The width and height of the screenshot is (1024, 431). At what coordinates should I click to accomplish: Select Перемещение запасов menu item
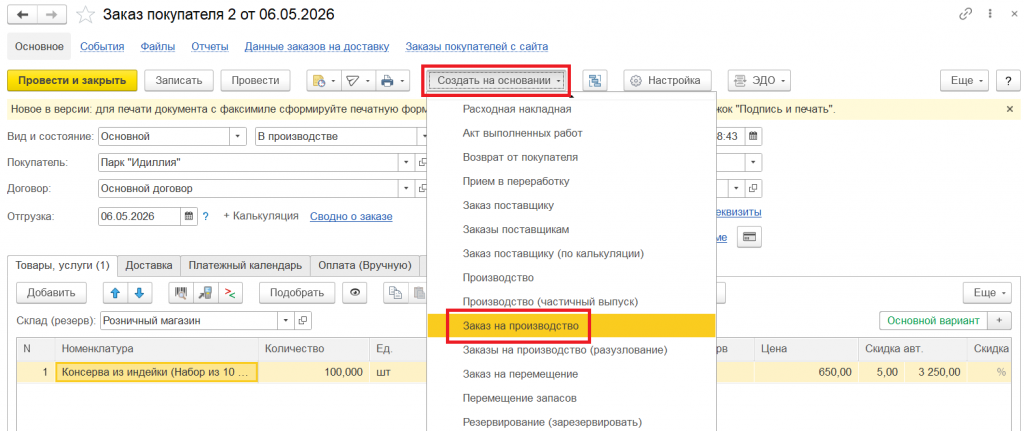(x=571, y=398)
